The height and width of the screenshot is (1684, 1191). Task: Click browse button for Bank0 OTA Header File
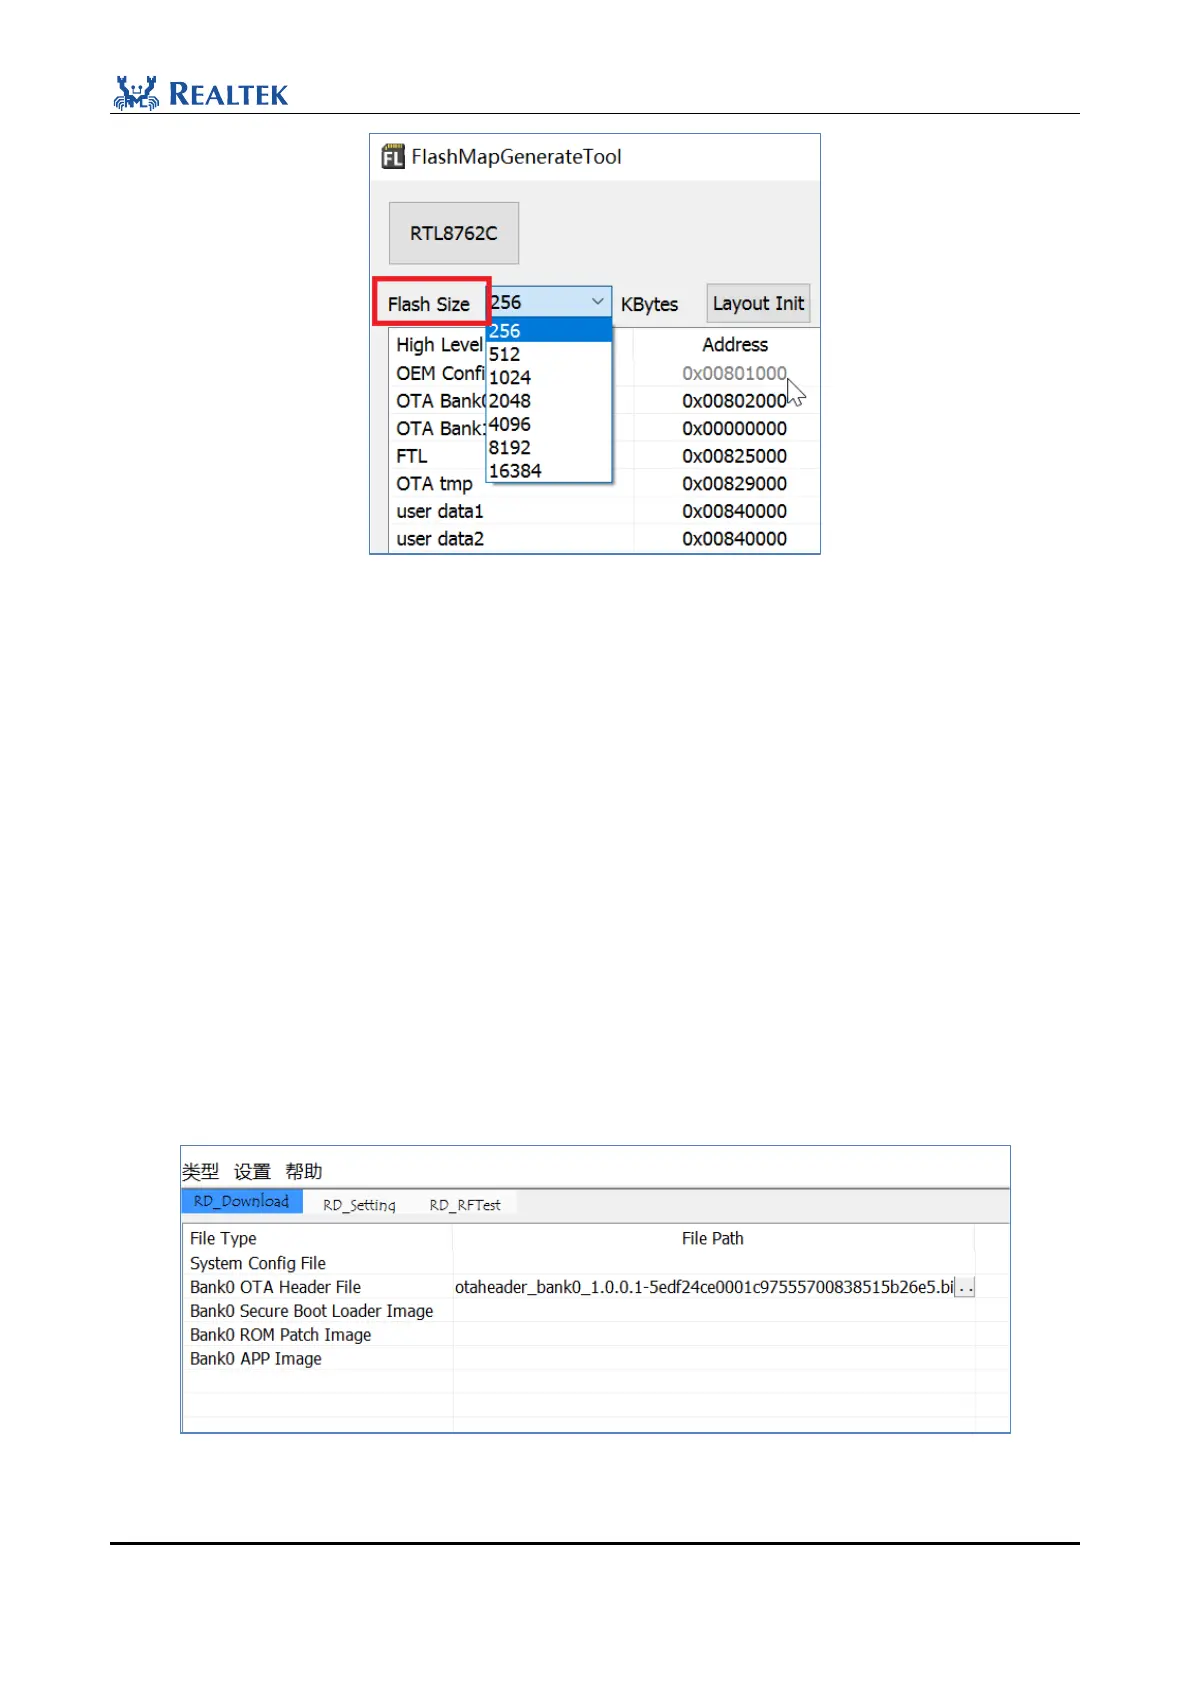(x=965, y=1287)
